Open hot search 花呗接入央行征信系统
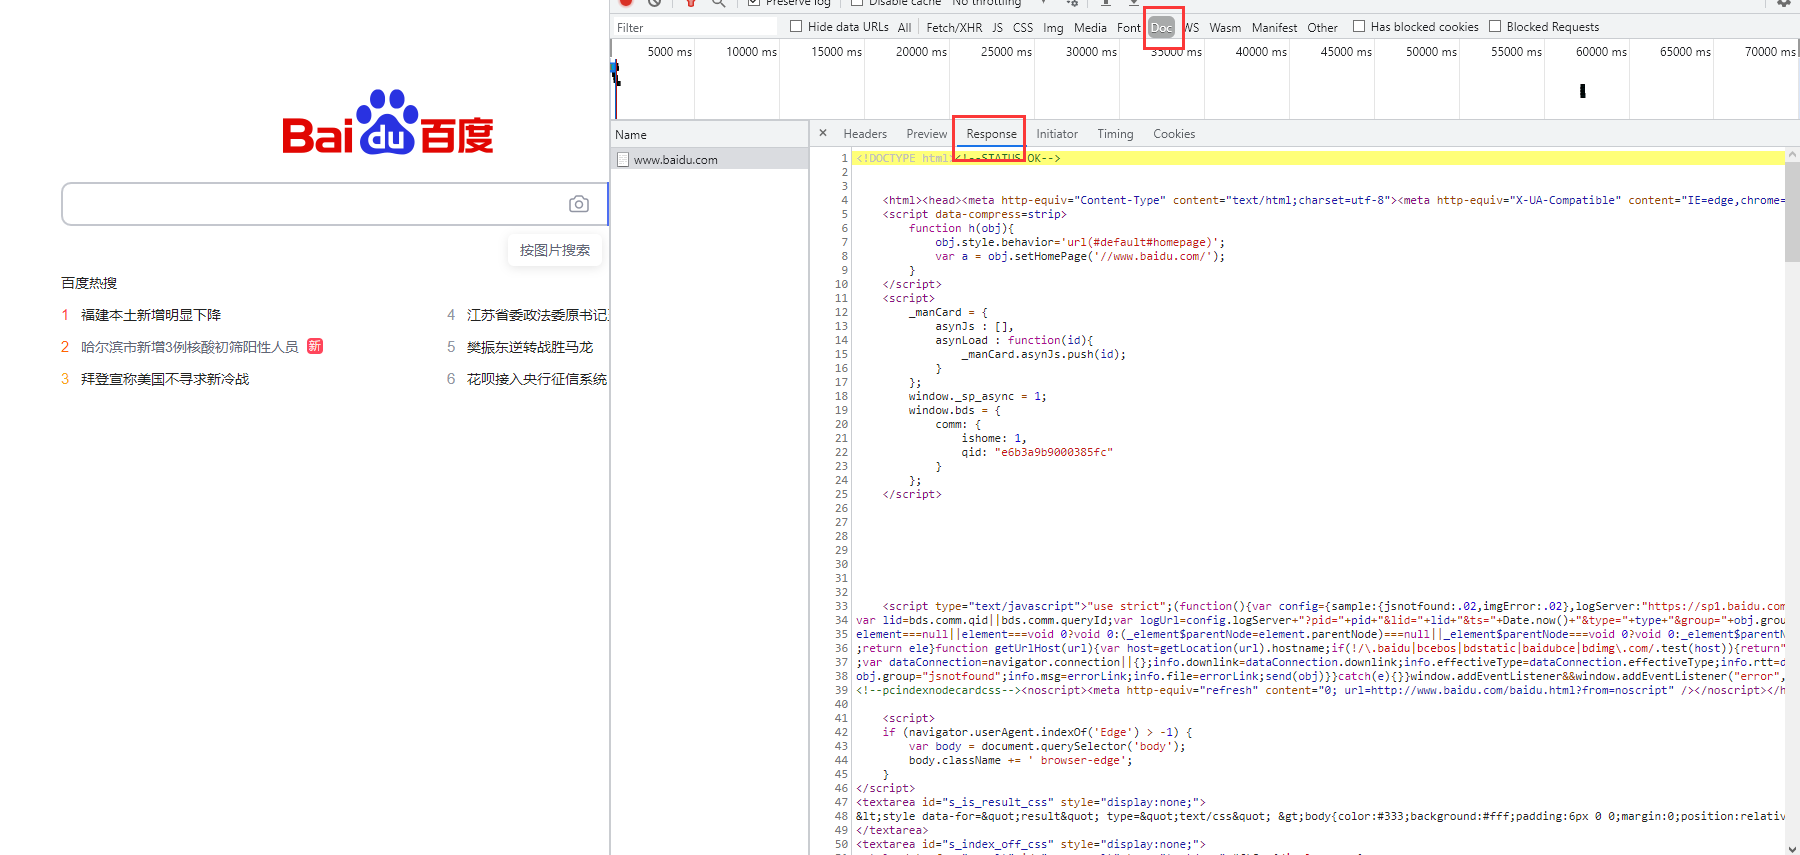This screenshot has width=1800, height=855. pyautogui.click(x=537, y=379)
